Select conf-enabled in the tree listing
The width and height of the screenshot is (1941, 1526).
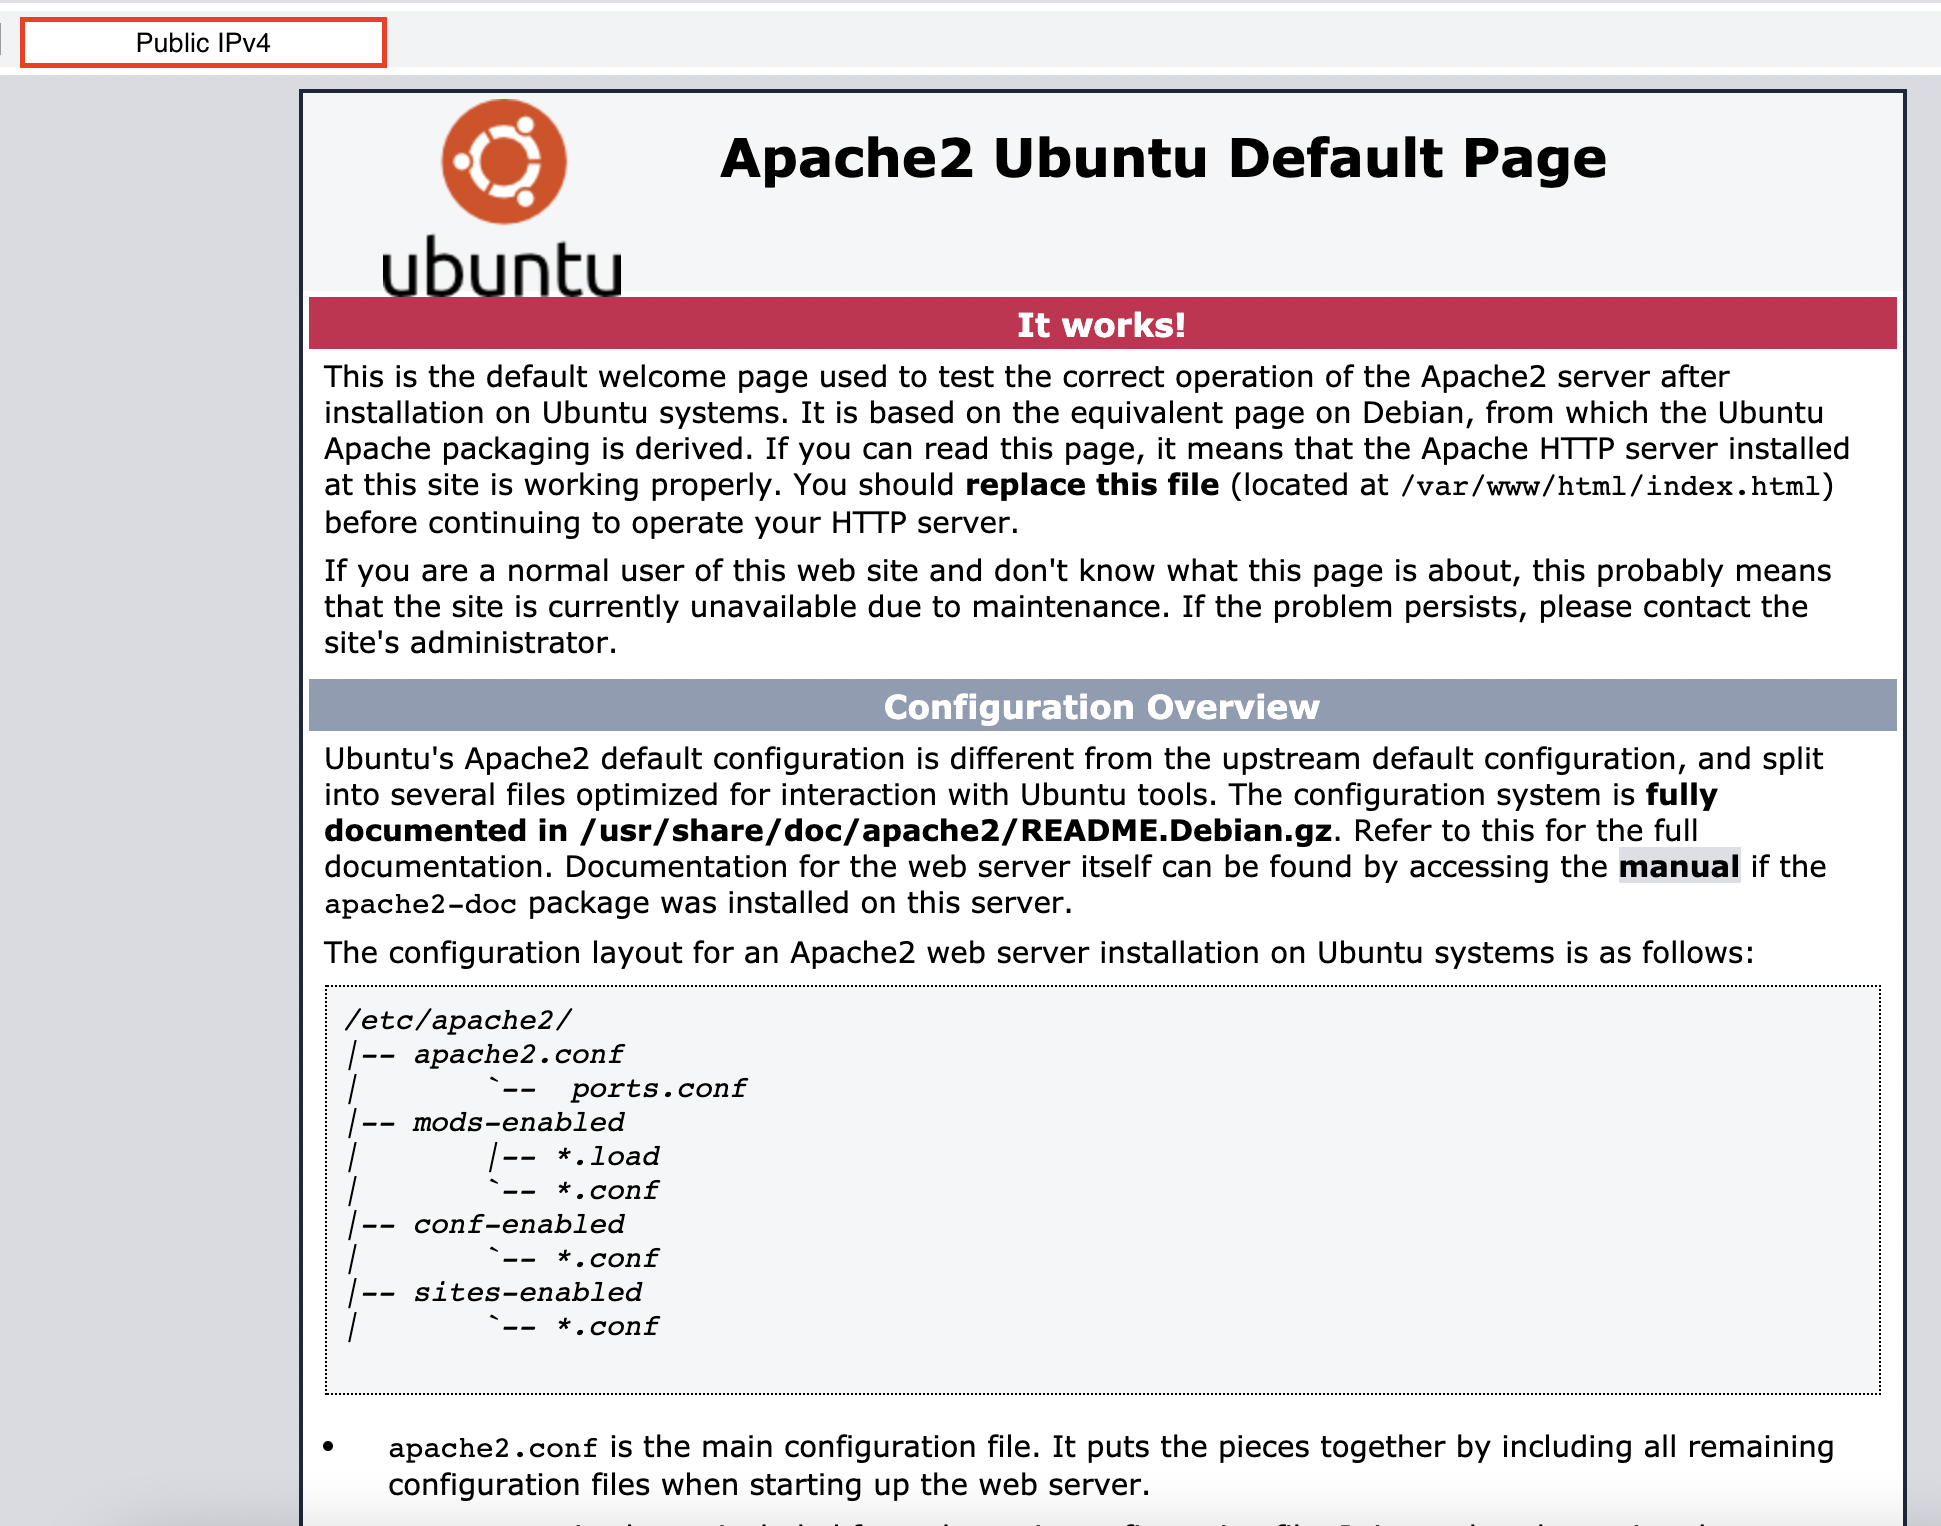pyautogui.click(x=518, y=1224)
